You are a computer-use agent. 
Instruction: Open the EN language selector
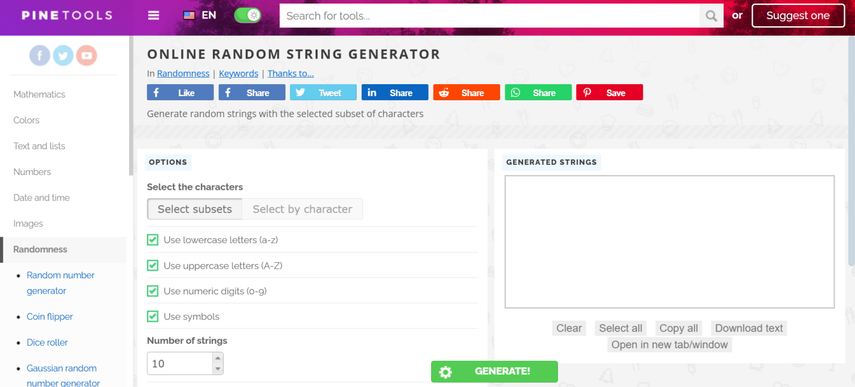click(200, 15)
